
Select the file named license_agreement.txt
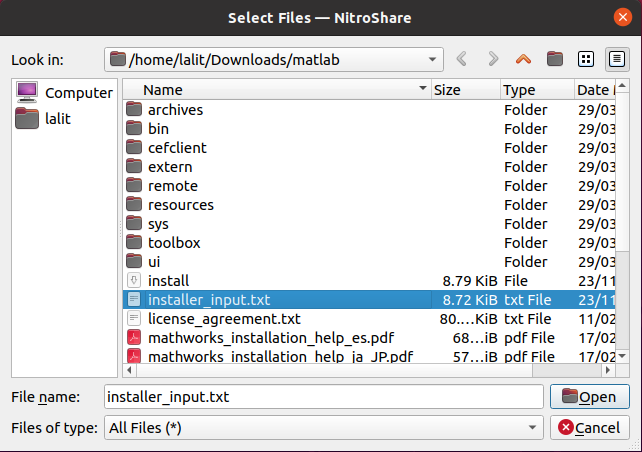(224, 319)
